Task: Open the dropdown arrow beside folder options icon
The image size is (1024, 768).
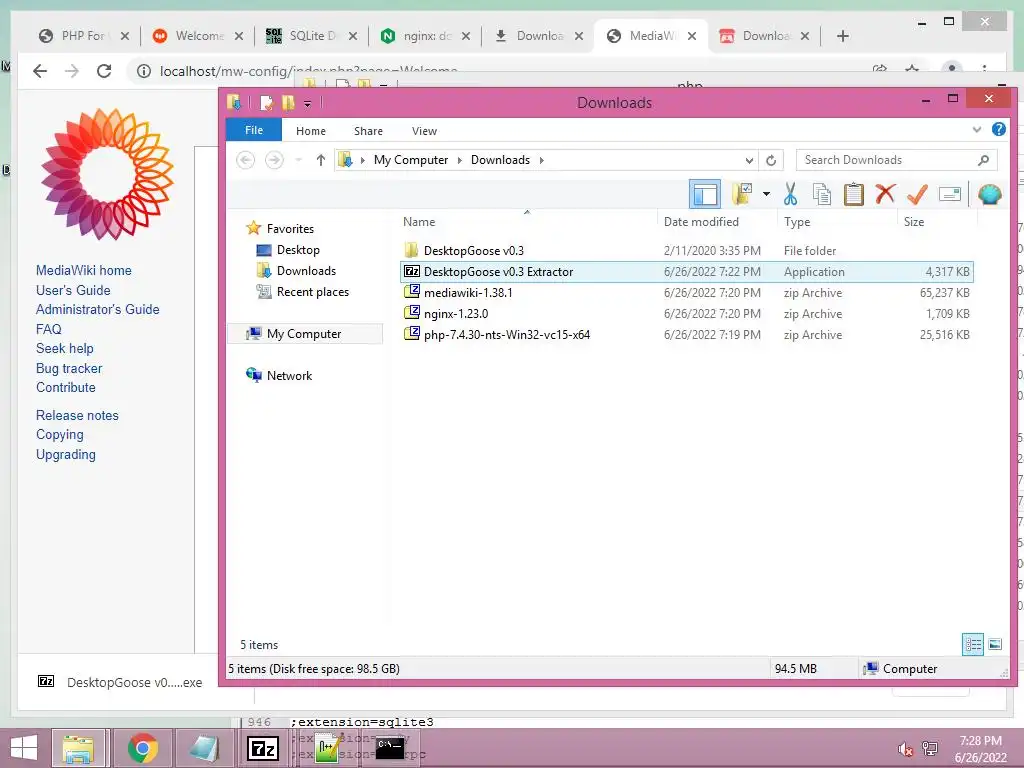Action: (766, 194)
